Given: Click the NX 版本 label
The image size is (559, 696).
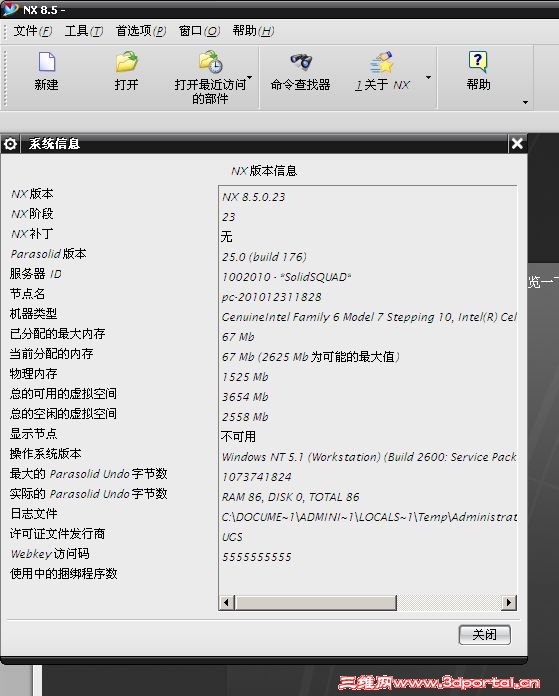Looking at the screenshot, I should [x=32, y=194].
